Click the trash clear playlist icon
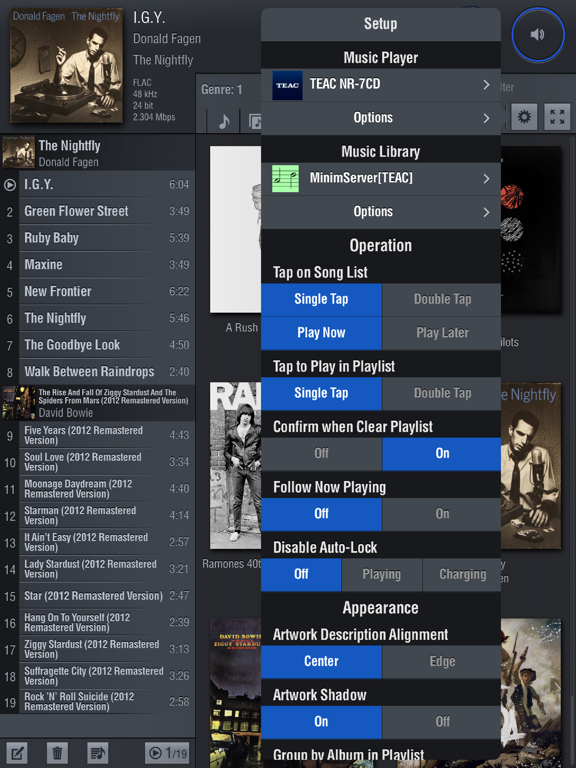 pyautogui.click(x=57, y=753)
